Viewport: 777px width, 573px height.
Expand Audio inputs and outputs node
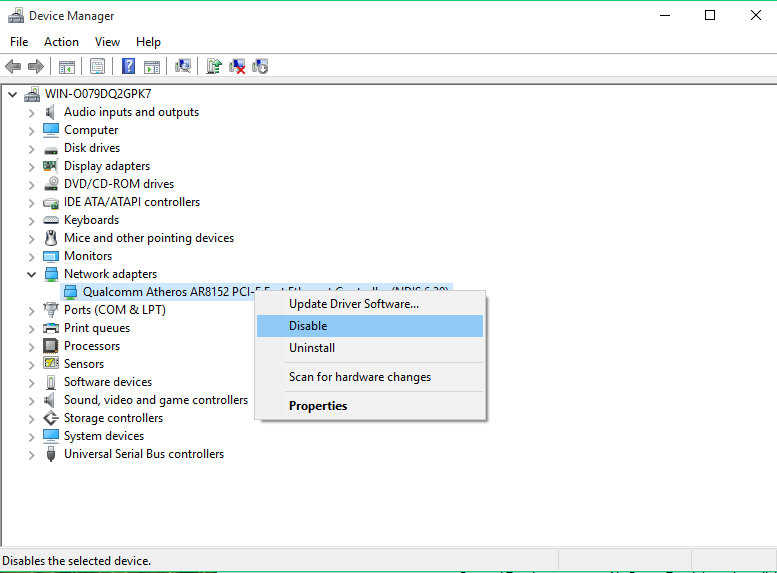point(31,113)
